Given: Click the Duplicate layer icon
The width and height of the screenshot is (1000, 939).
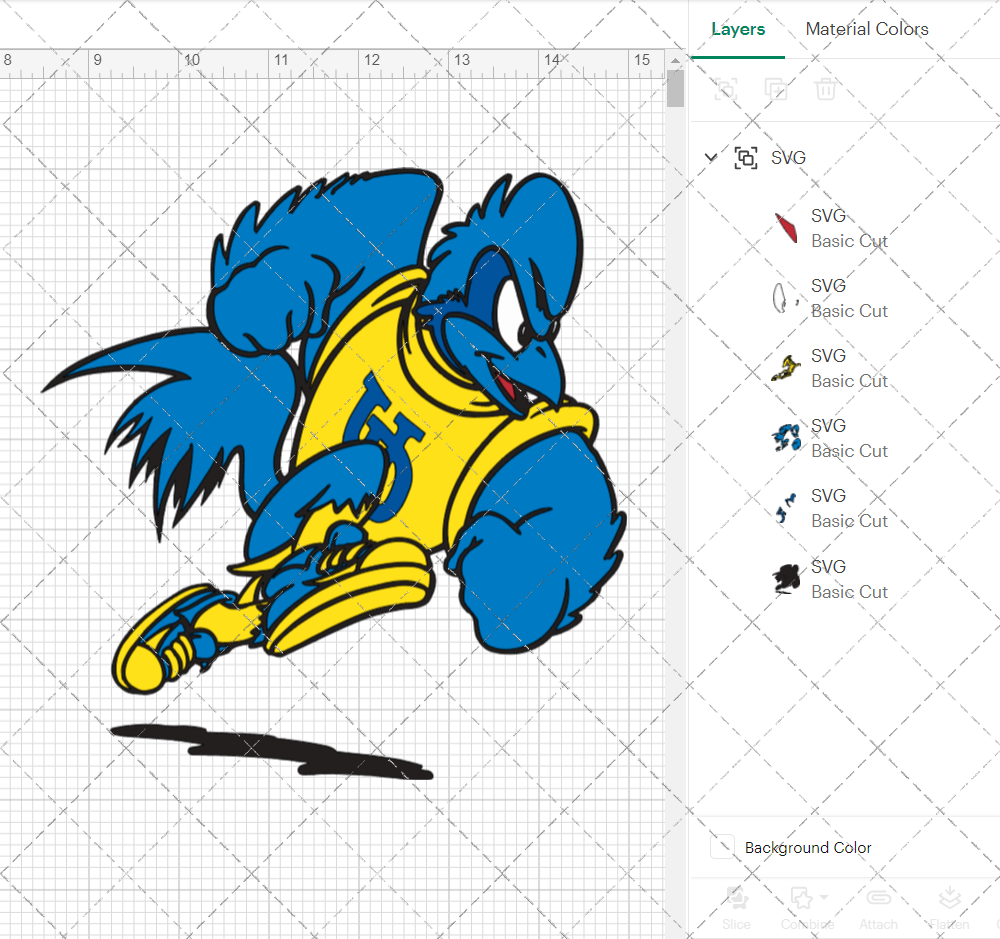Looking at the screenshot, I should tap(776, 89).
